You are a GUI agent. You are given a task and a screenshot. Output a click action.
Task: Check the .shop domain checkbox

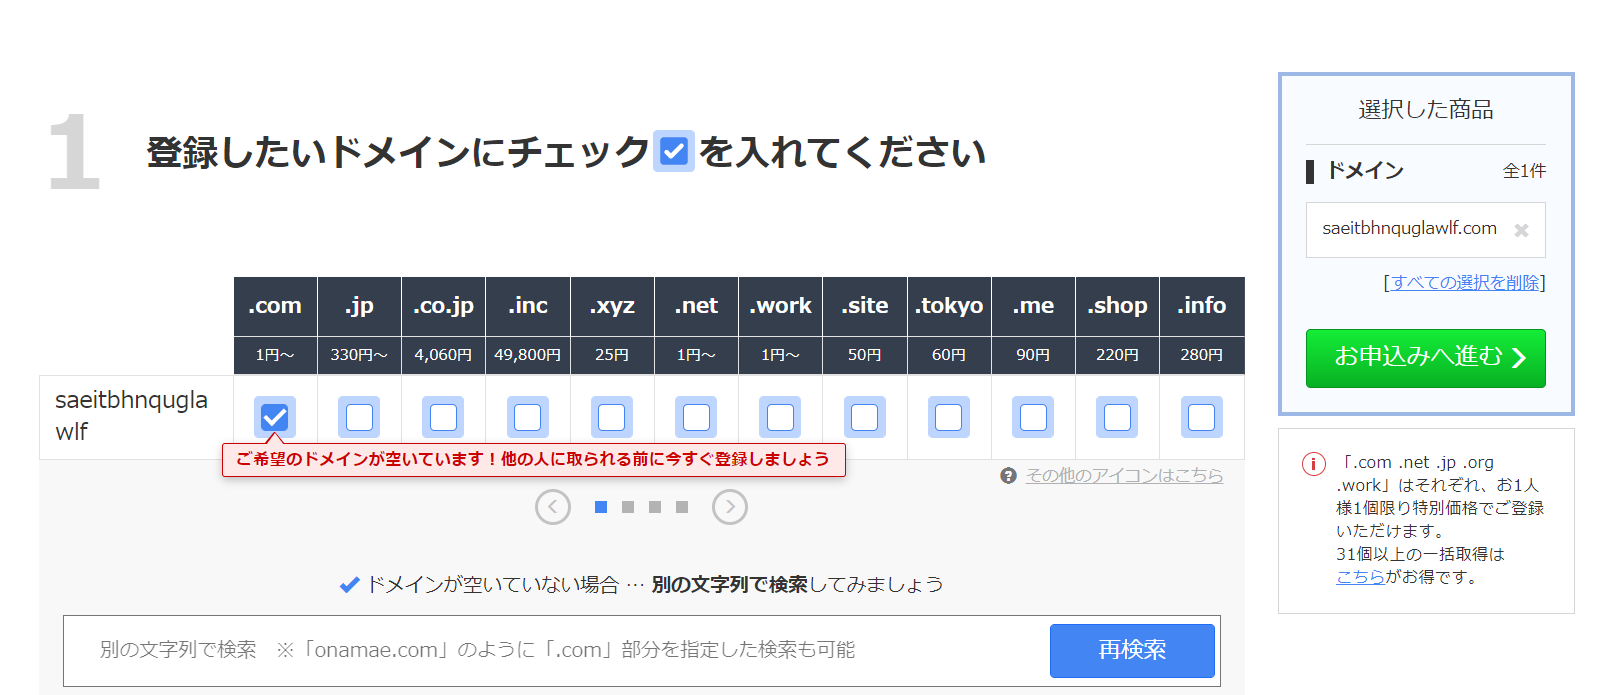click(x=1117, y=417)
